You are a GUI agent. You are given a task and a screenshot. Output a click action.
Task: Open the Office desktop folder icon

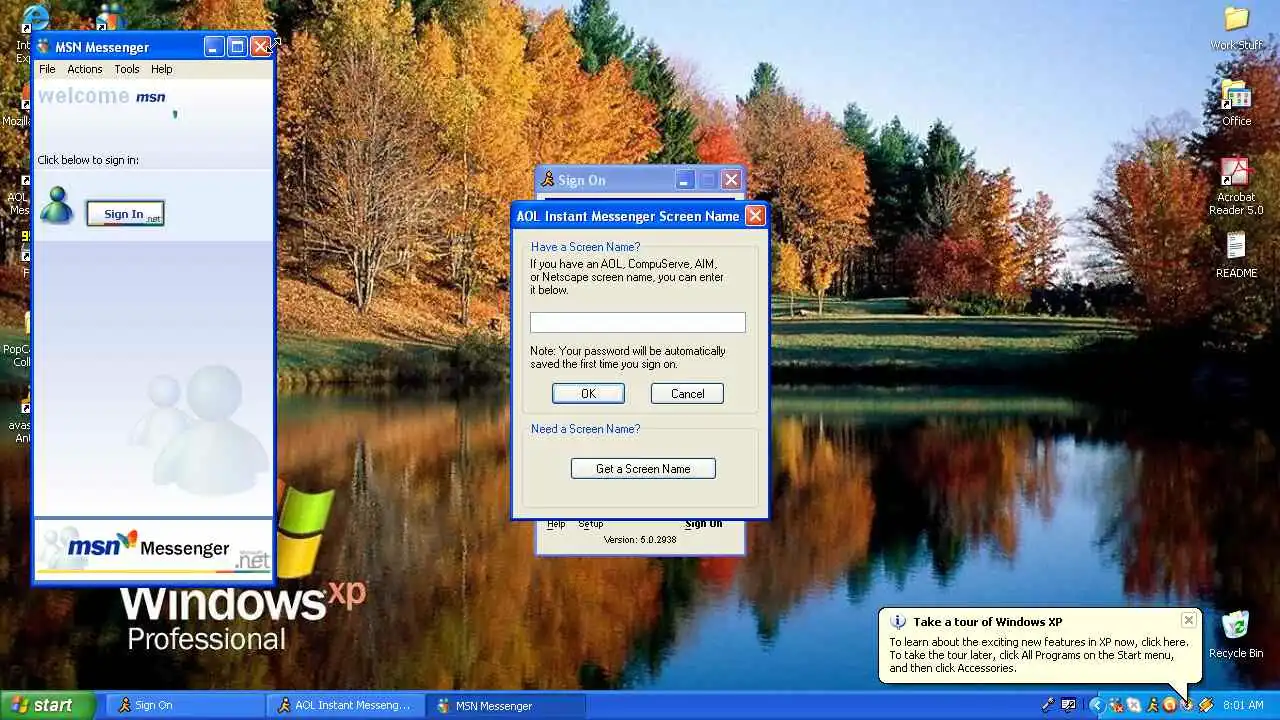[x=1237, y=104]
